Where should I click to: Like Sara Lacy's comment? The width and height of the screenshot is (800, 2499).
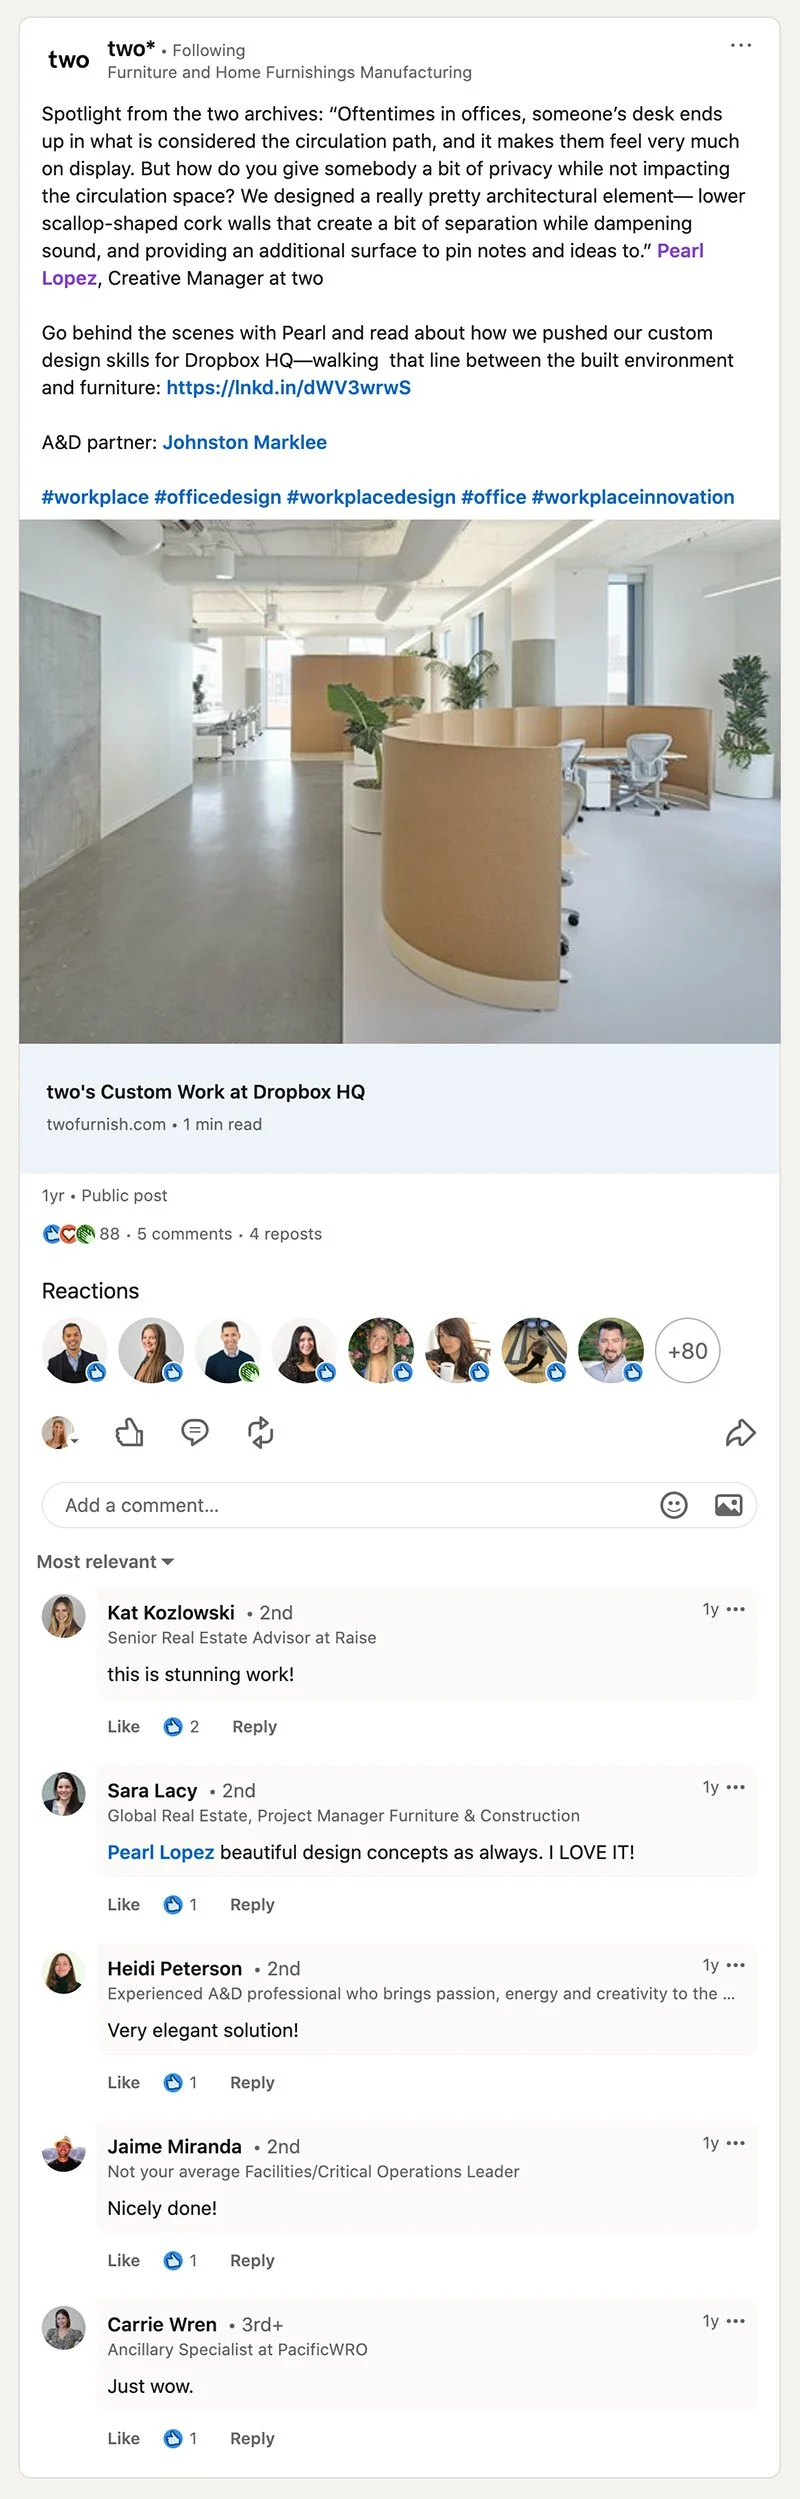click(124, 1905)
